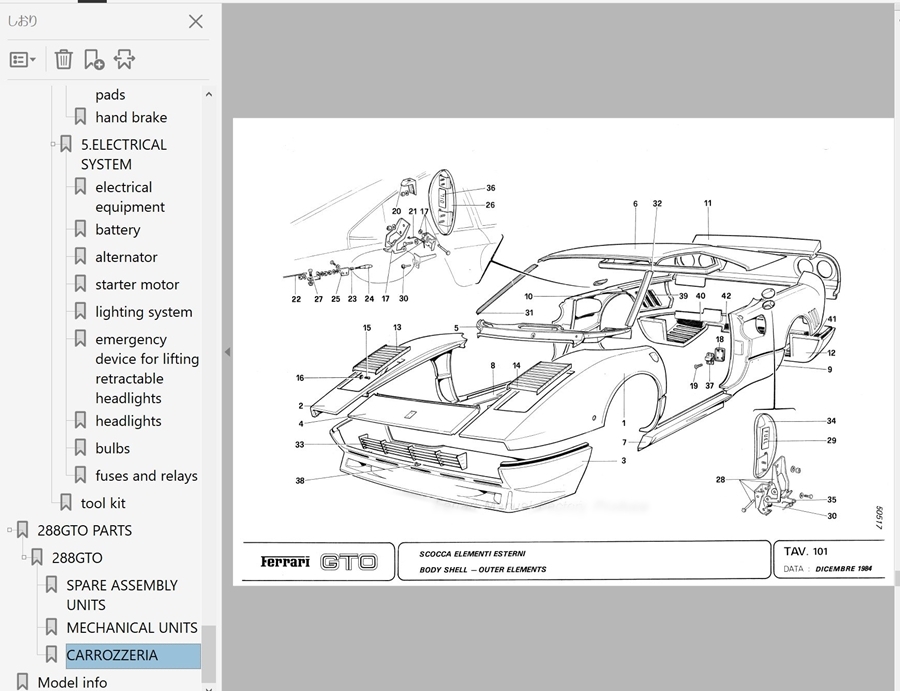Select the "288GTO" bookmark
The image size is (900, 691).
pos(77,558)
